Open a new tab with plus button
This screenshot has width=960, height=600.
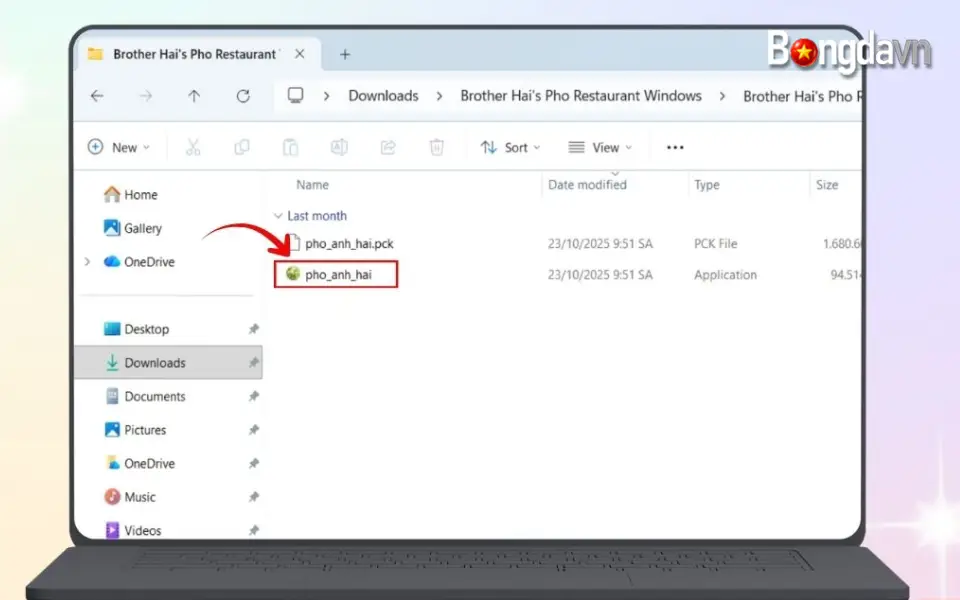click(x=345, y=54)
